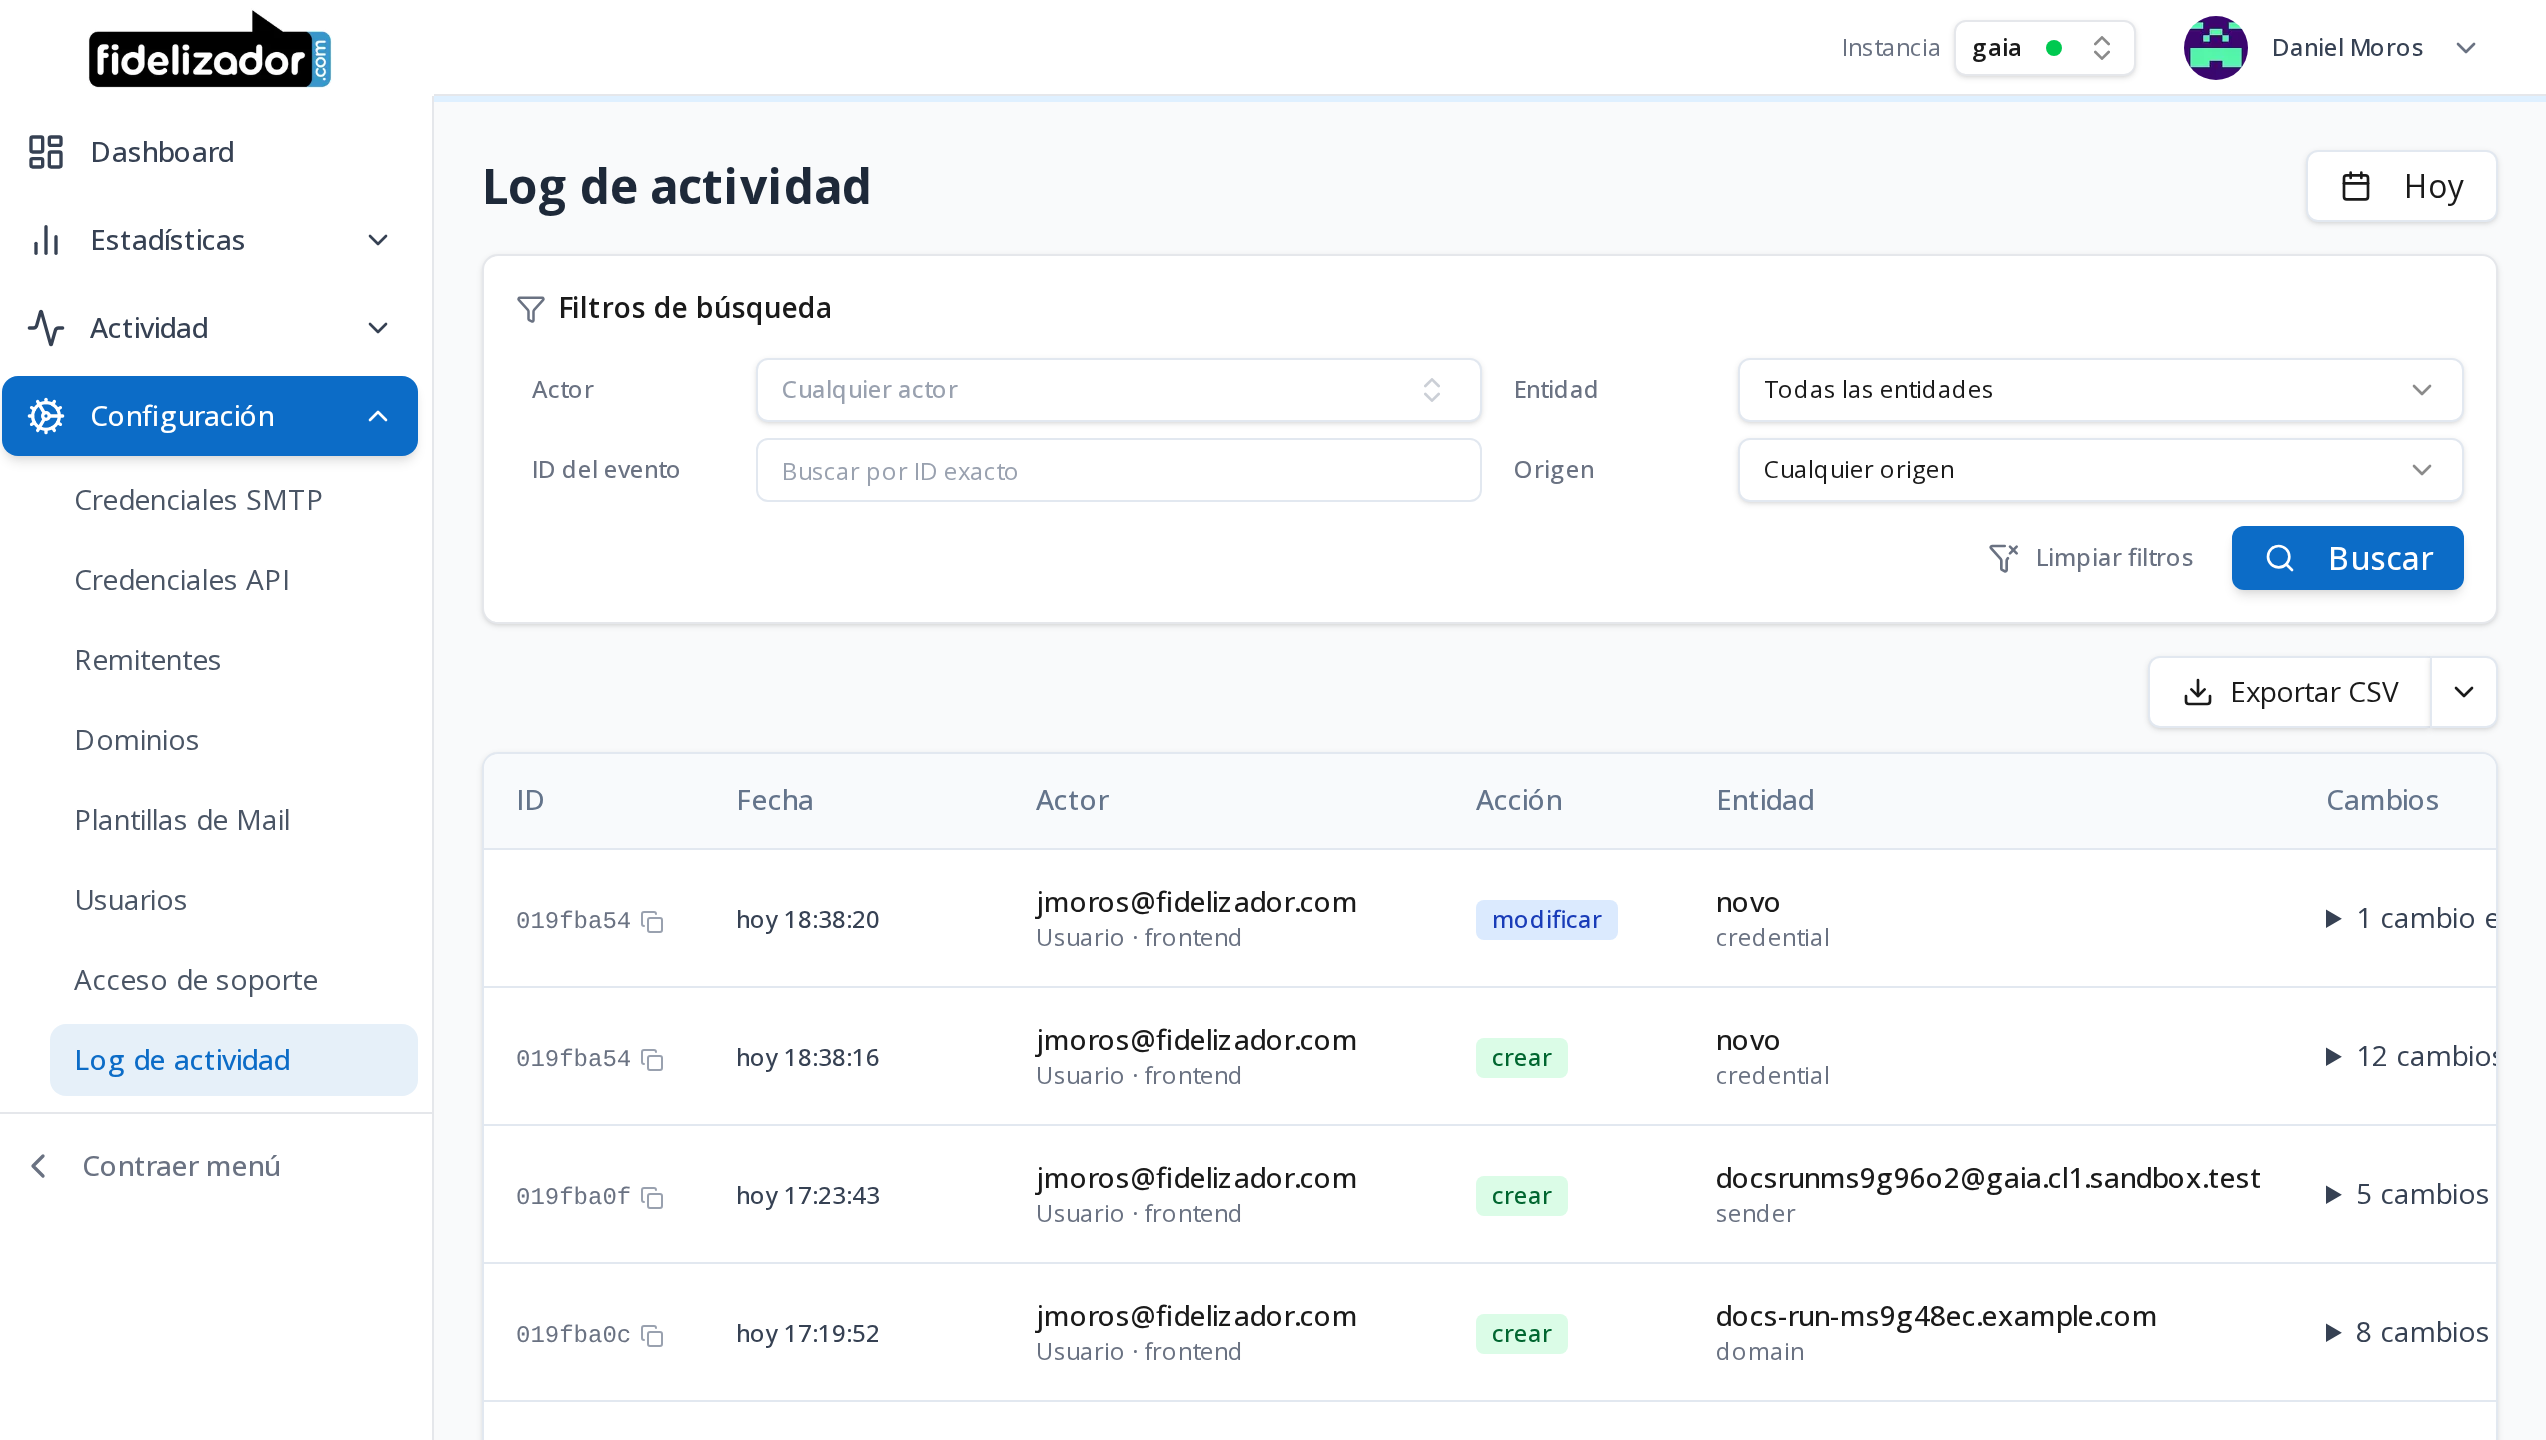Copy ID of the 18:38:16 event
Viewport: 2546px width, 1440px height.
coord(652,1059)
